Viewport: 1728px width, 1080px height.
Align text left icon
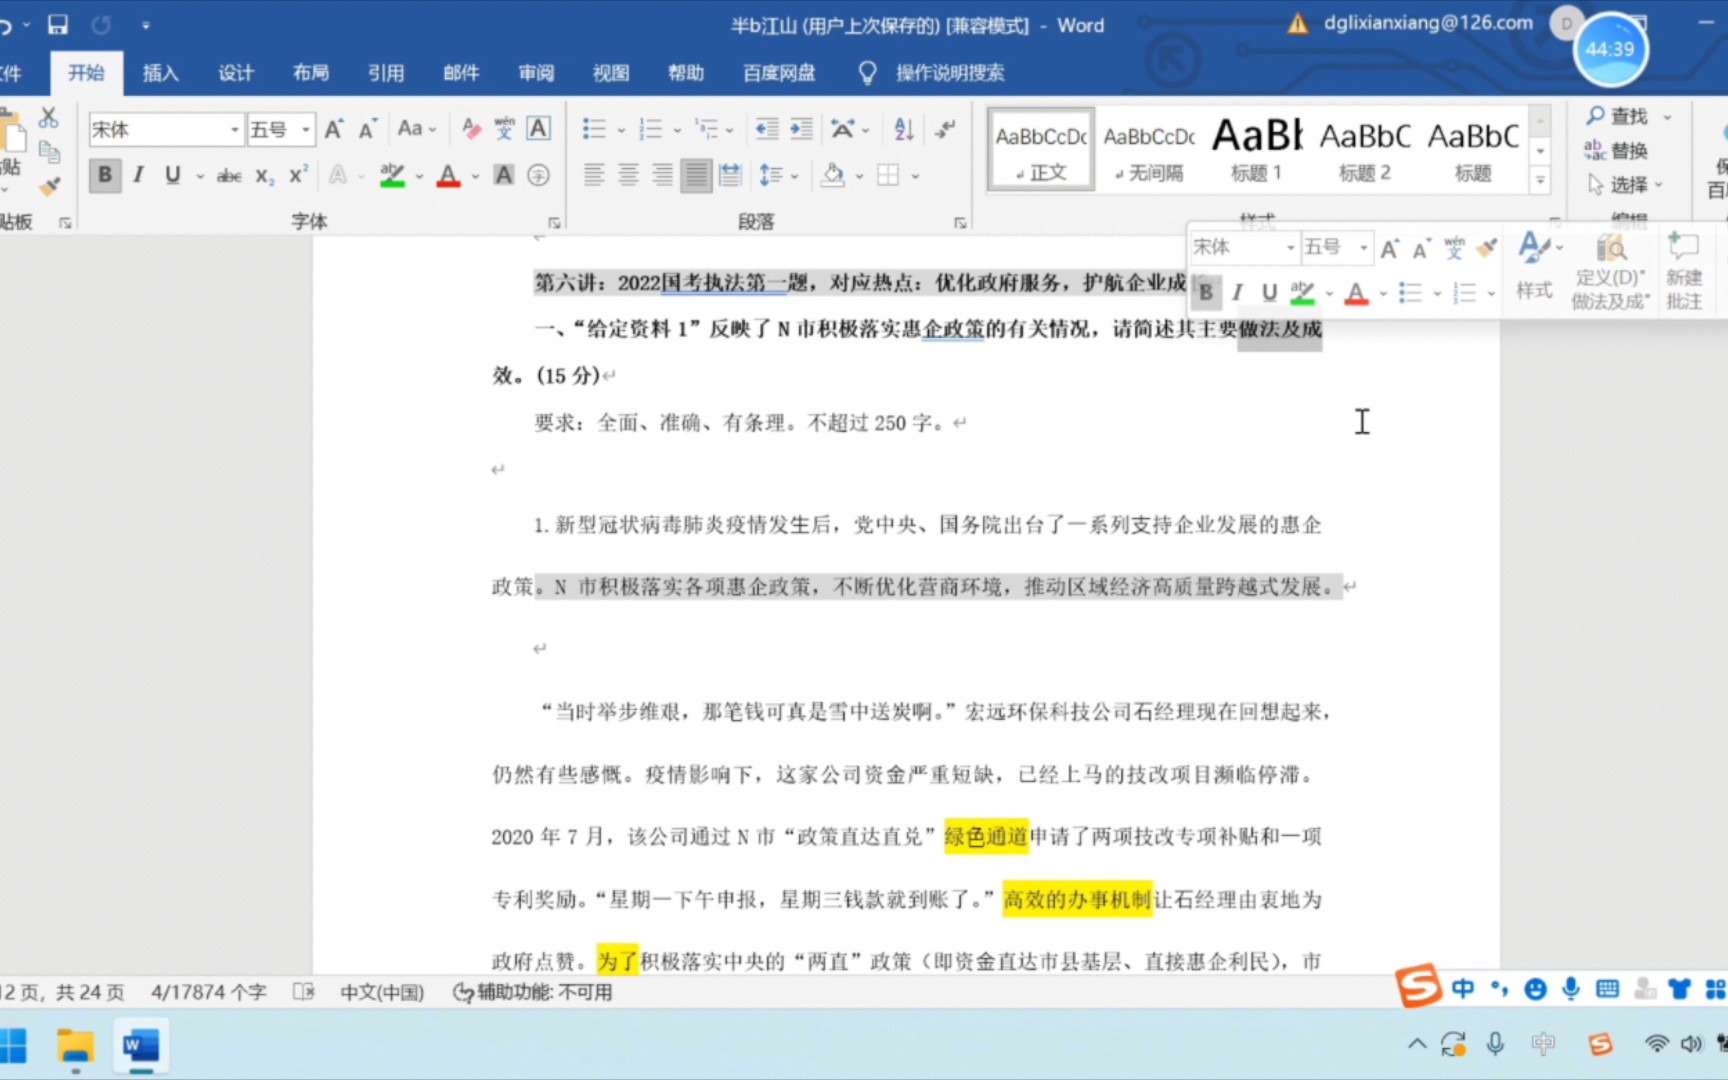pos(594,176)
